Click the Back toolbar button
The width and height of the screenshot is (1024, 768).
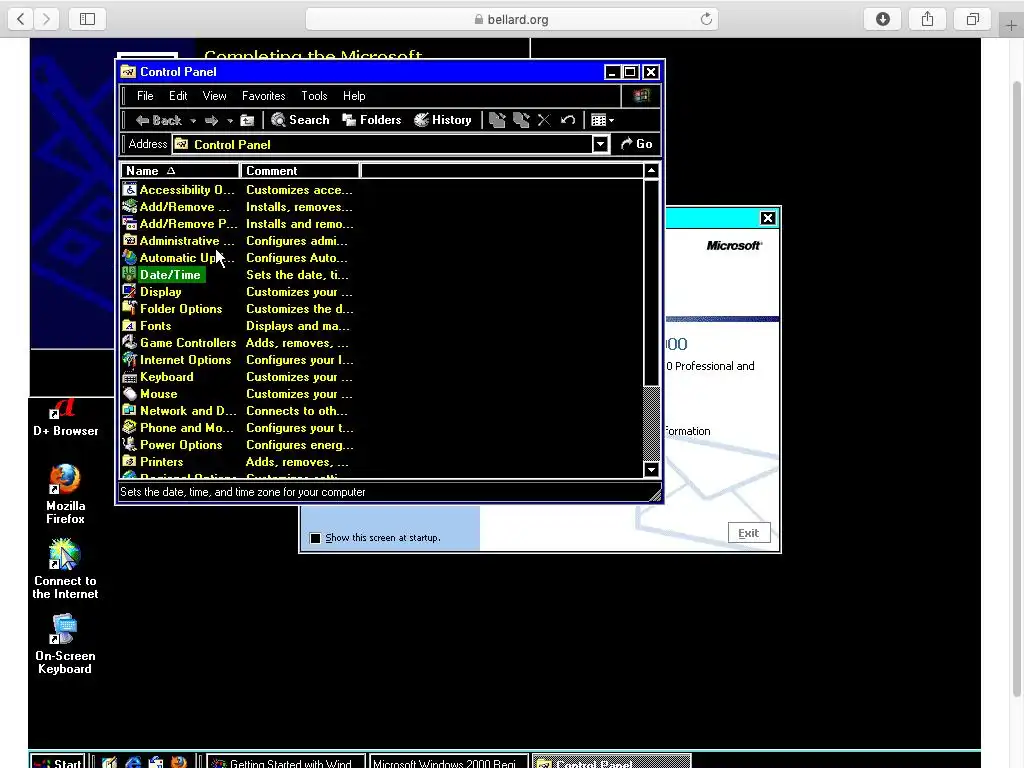(x=159, y=121)
